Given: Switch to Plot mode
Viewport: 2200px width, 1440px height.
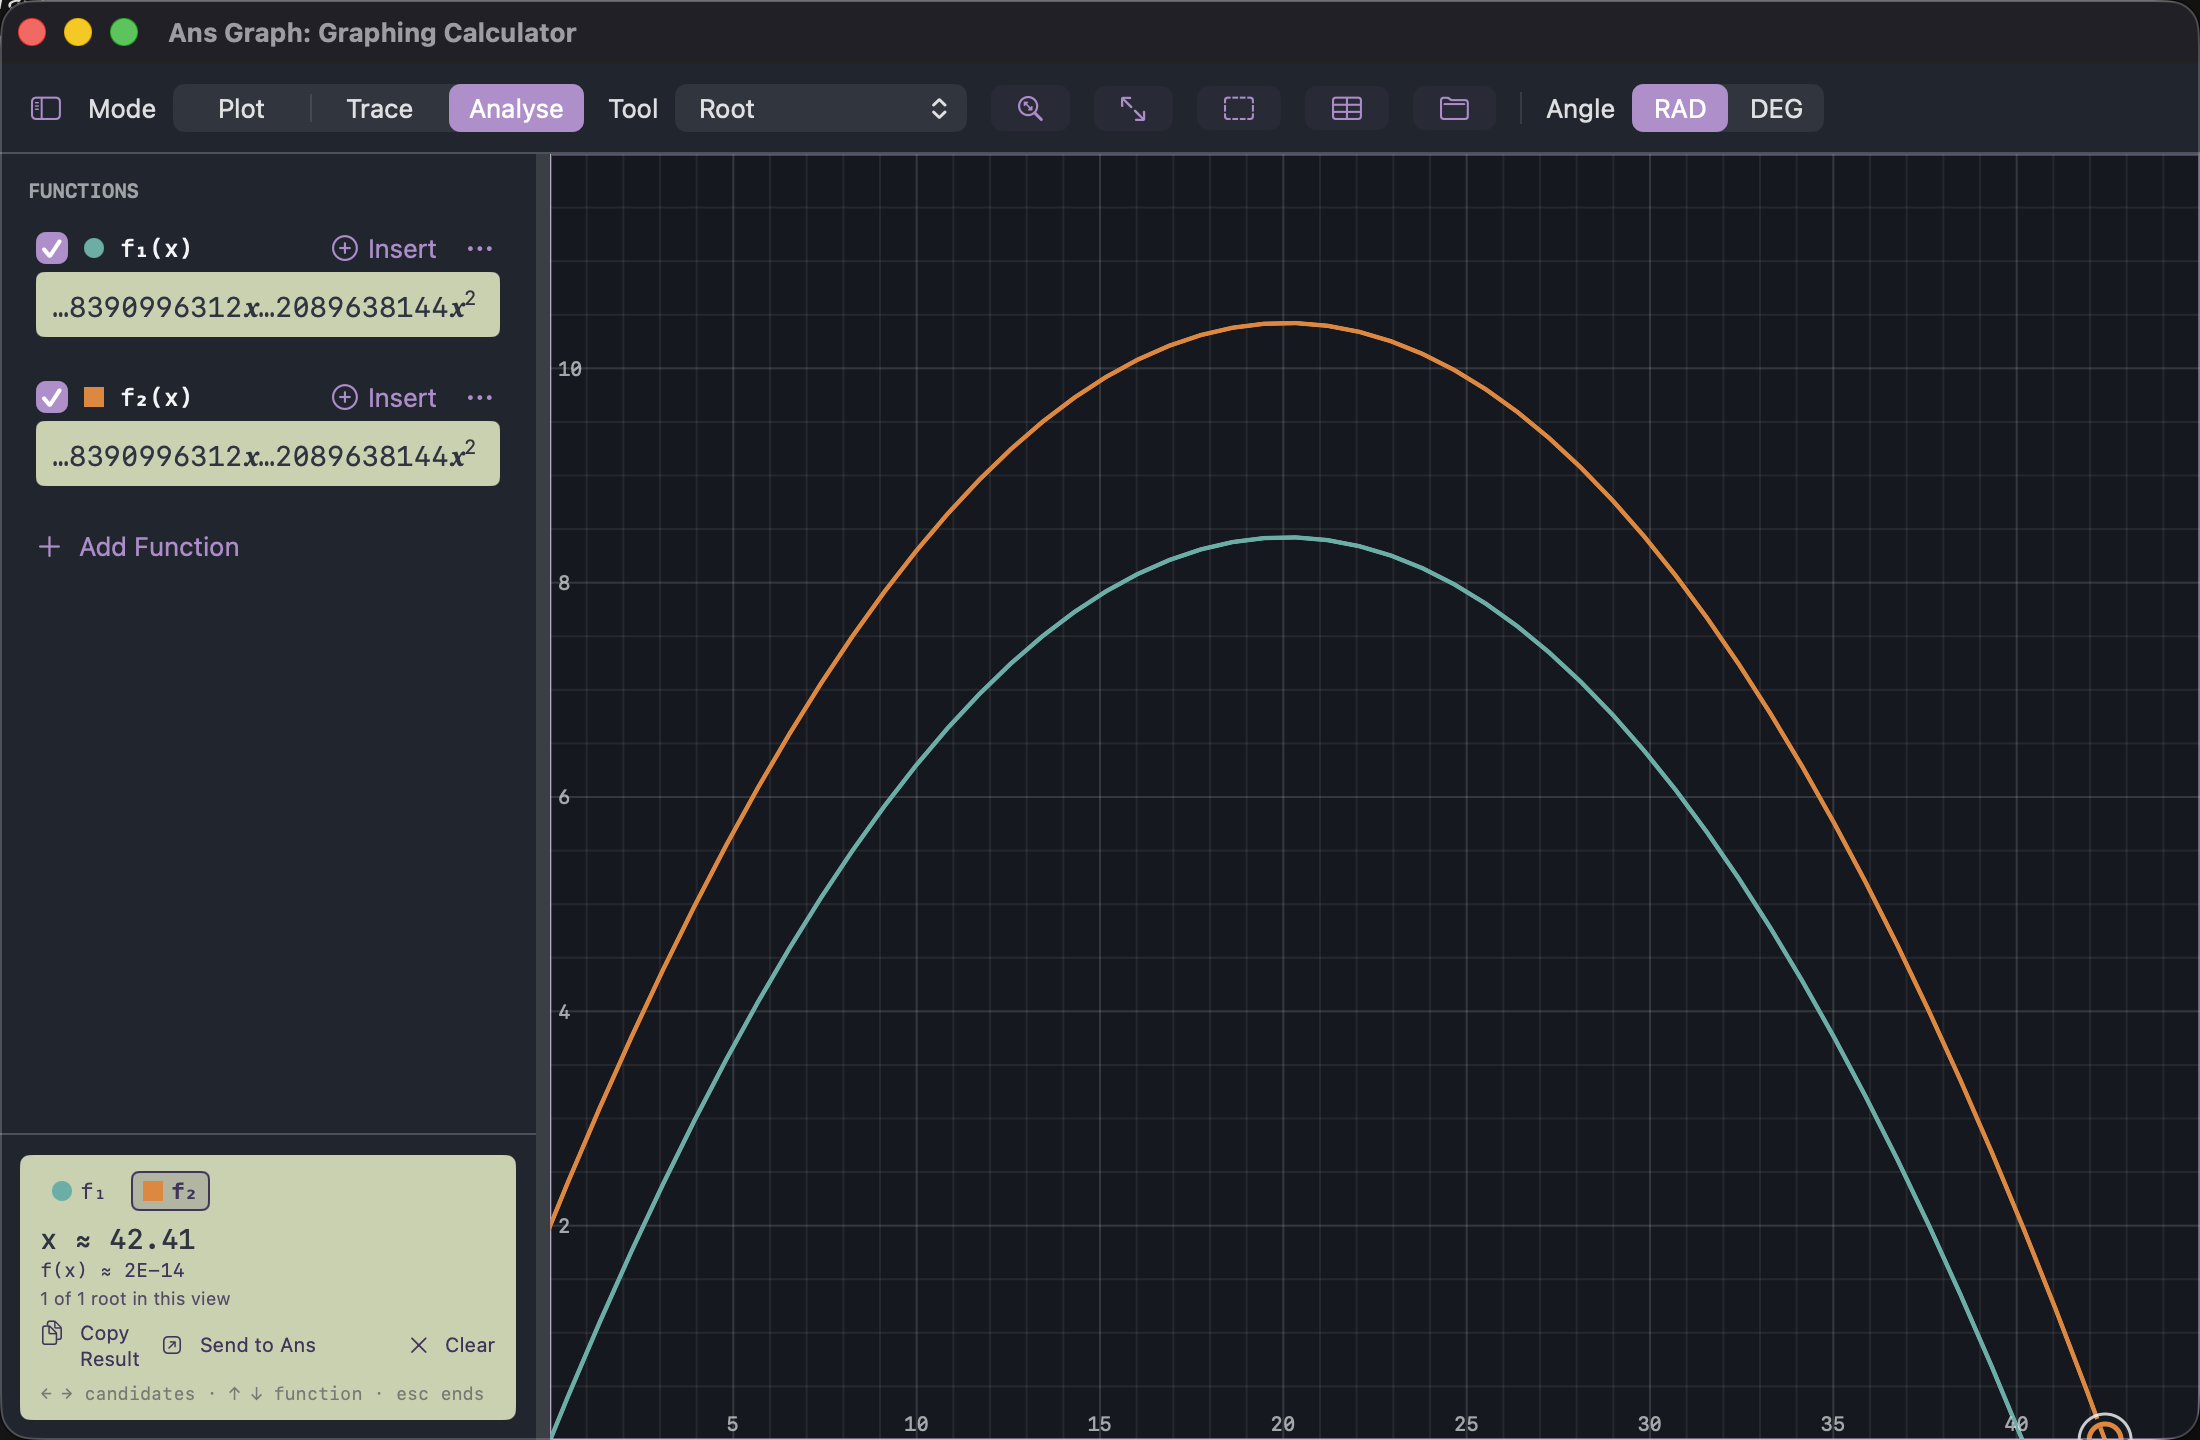Looking at the screenshot, I should [x=241, y=108].
